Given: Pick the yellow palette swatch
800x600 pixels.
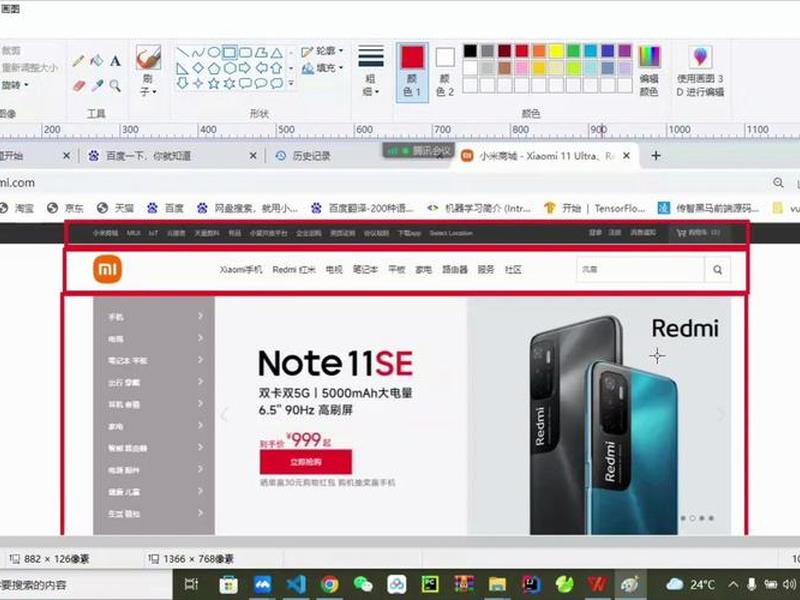Looking at the screenshot, I should tap(556, 51).
